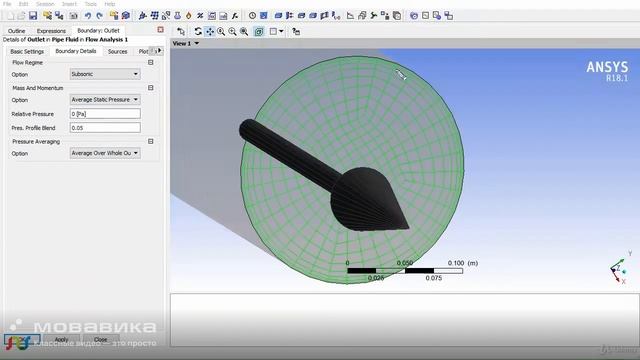The height and width of the screenshot is (360, 640).
Task: Open the File menu
Action: click(7, 4)
